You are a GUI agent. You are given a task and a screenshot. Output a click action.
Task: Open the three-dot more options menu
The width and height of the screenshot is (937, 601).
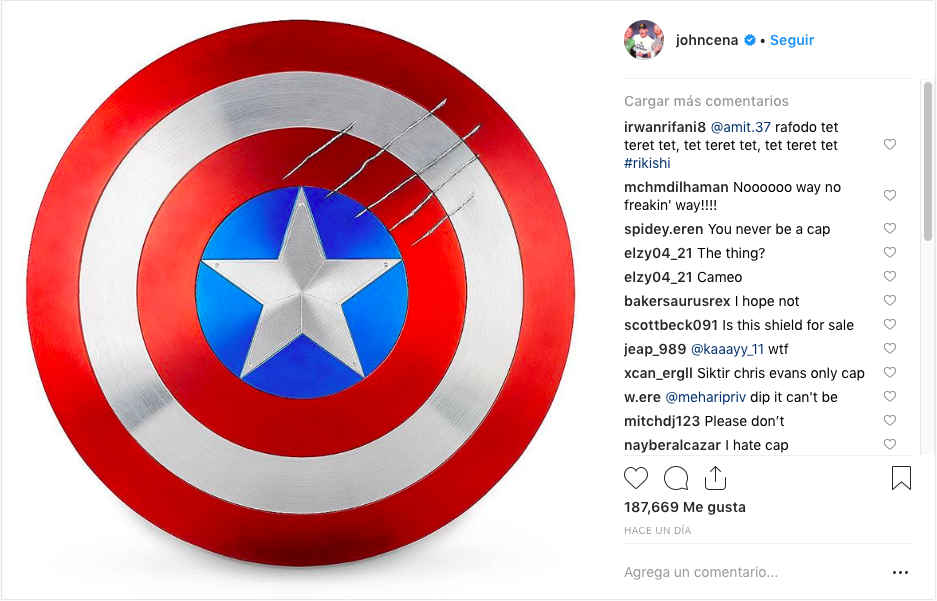pos(901,572)
